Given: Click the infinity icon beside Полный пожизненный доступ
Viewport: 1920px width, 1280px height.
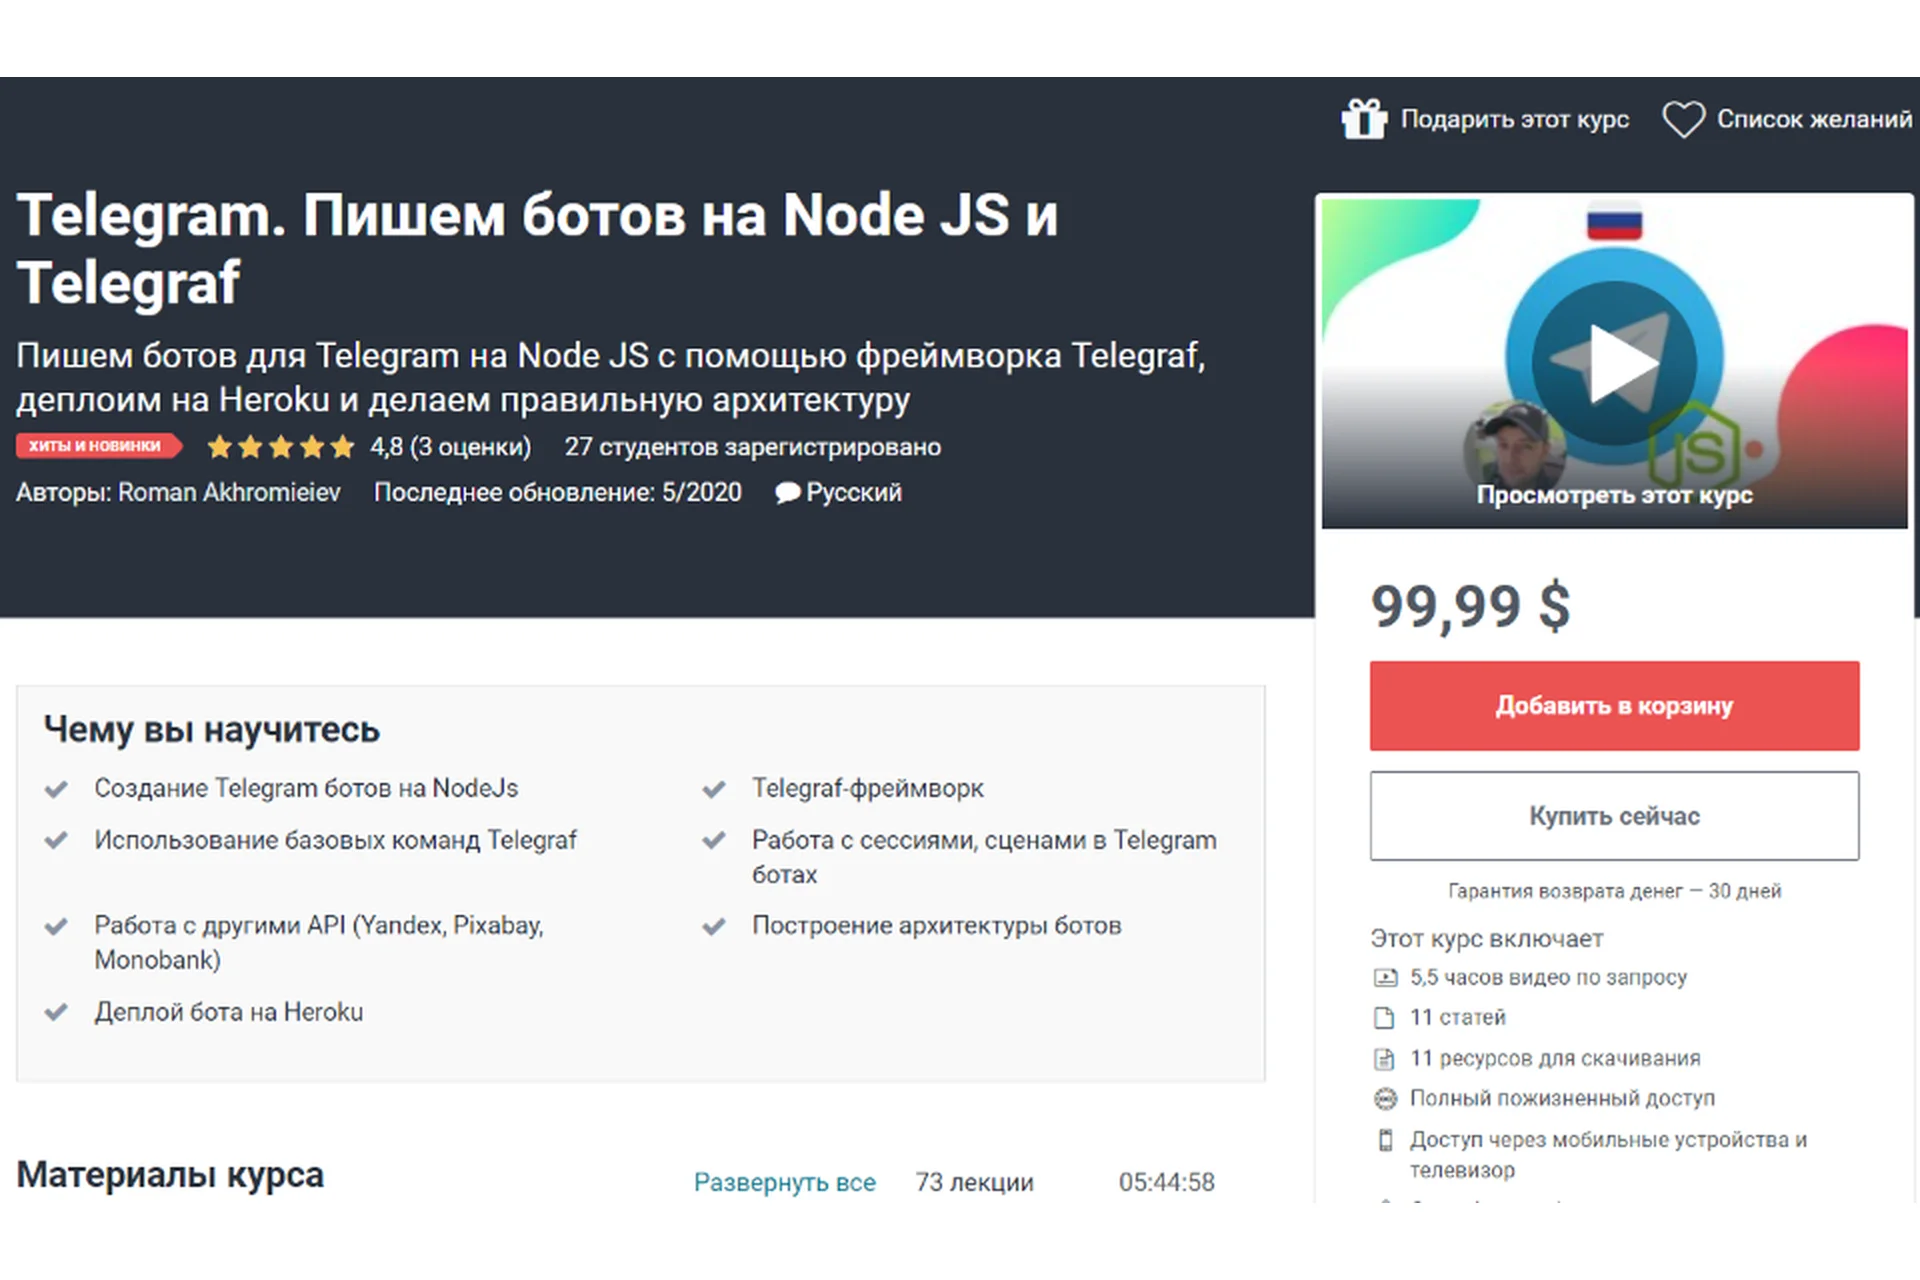Looking at the screenshot, I should (1385, 1098).
